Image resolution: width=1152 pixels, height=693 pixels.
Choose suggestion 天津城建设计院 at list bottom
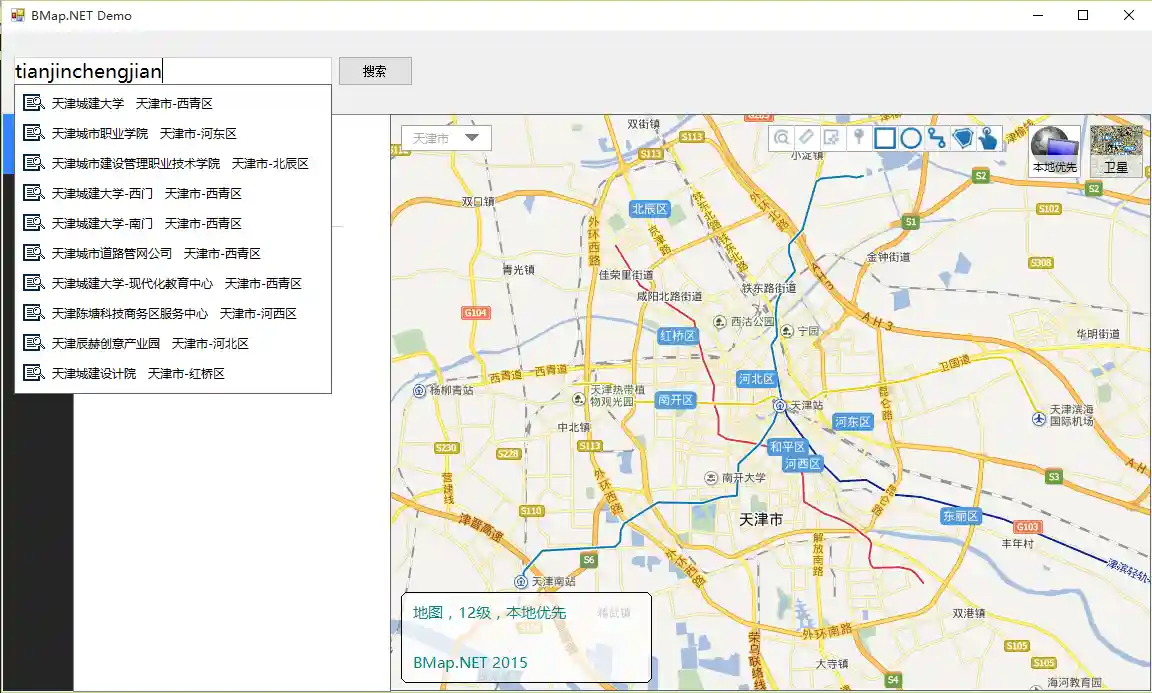(x=138, y=373)
